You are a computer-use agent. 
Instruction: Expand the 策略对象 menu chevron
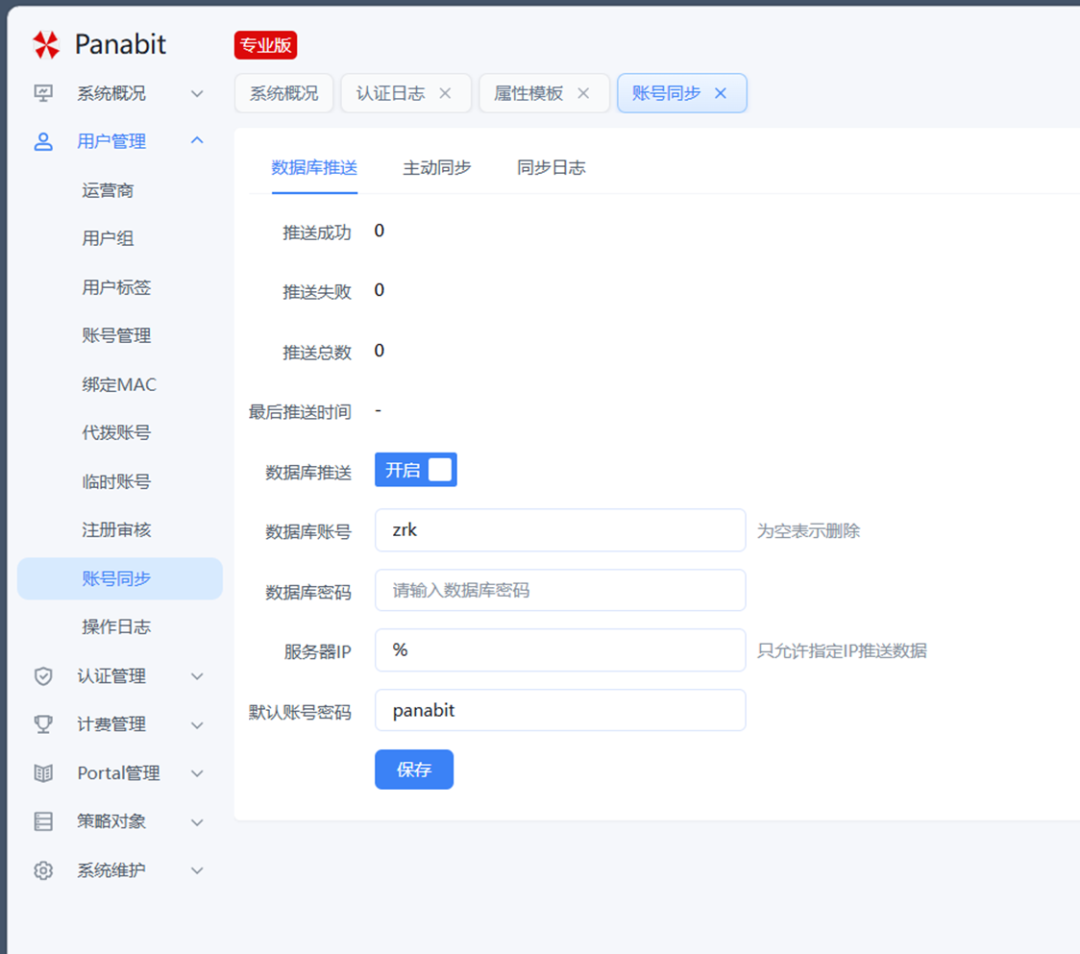(197, 822)
